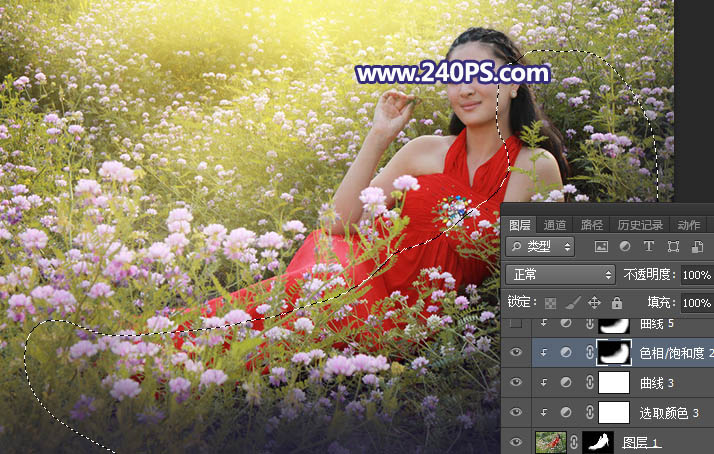Click the pixel layer filter icon
The image size is (714, 454).
tap(601, 246)
